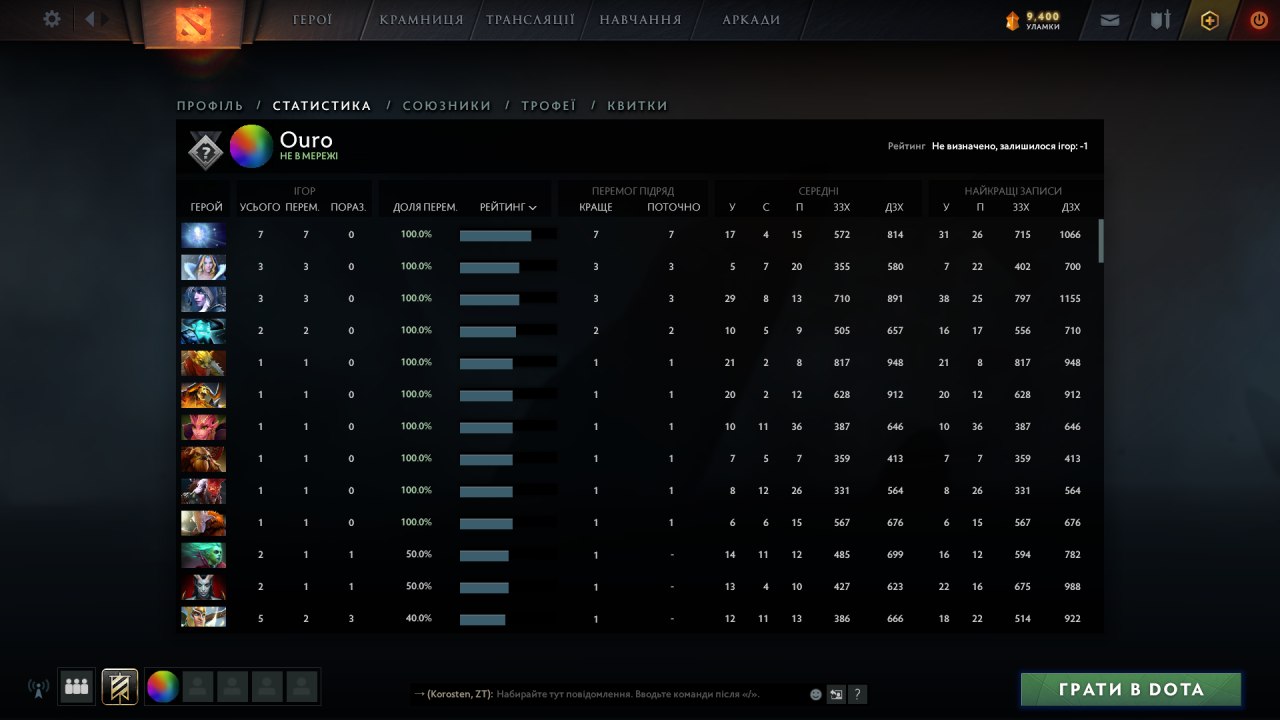Click best ДЗХ value 1155
This screenshot has width=1280, height=720.
[1071, 299]
